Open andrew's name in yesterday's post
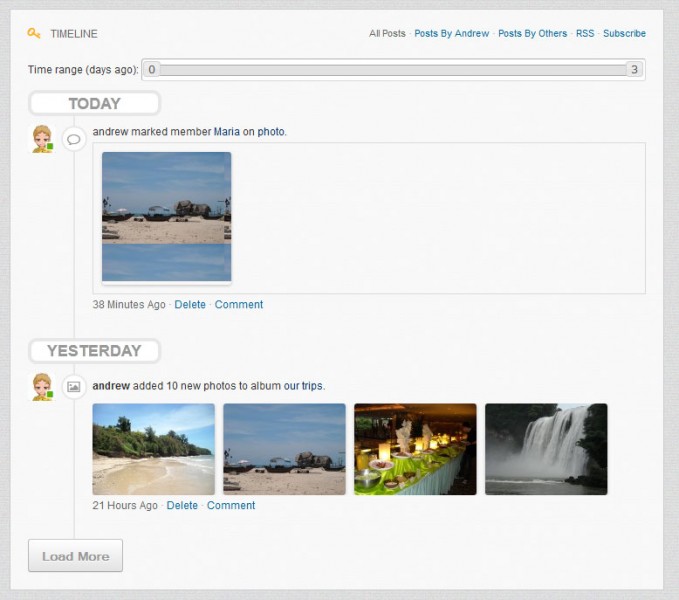Image resolution: width=679 pixels, height=600 pixels. 111,386
